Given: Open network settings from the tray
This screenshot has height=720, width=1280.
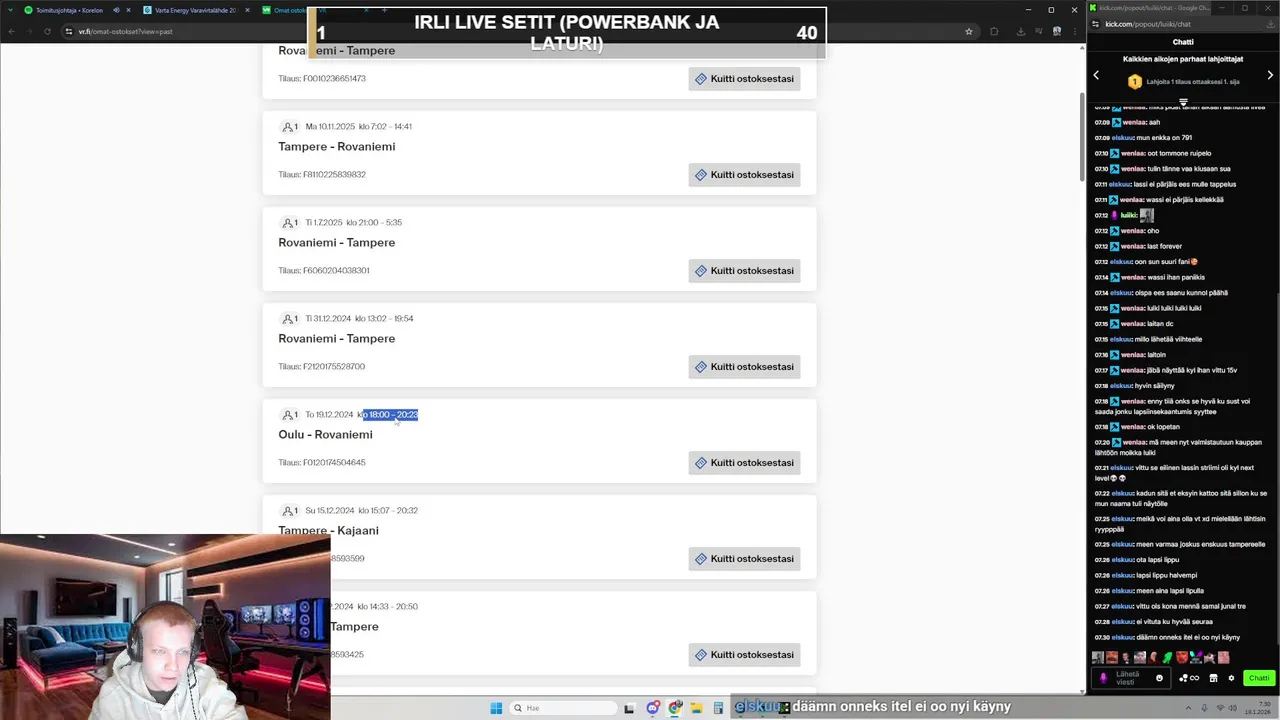Looking at the screenshot, I should (1220, 708).
